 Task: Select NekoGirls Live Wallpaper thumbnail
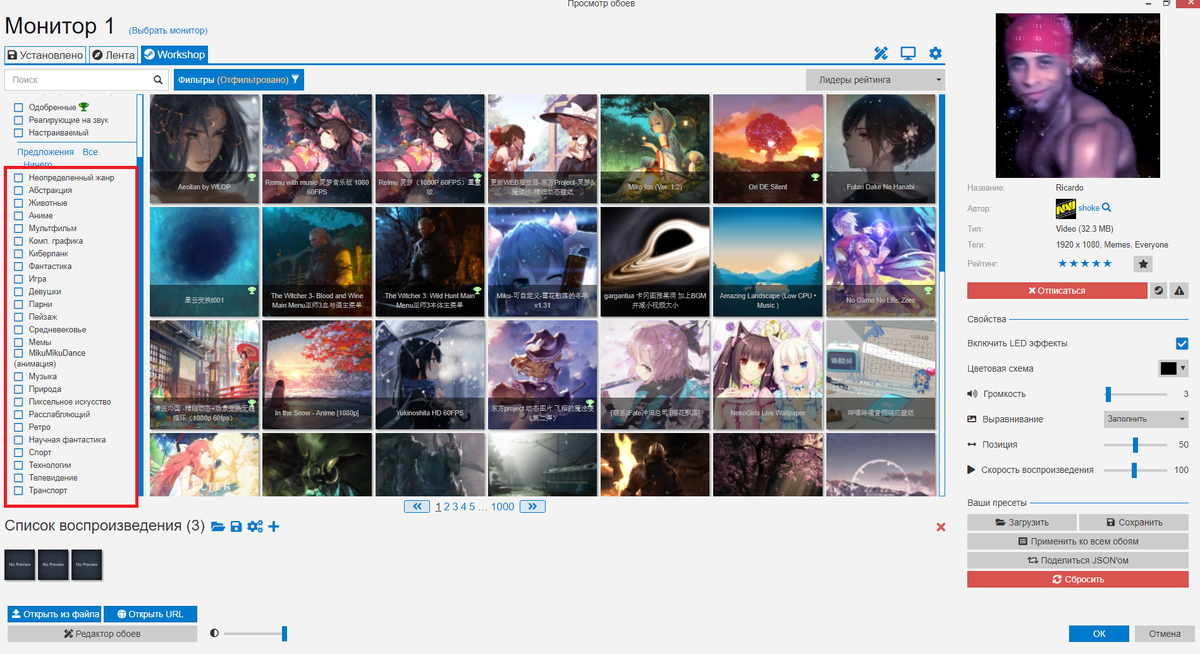coord(768,374)
